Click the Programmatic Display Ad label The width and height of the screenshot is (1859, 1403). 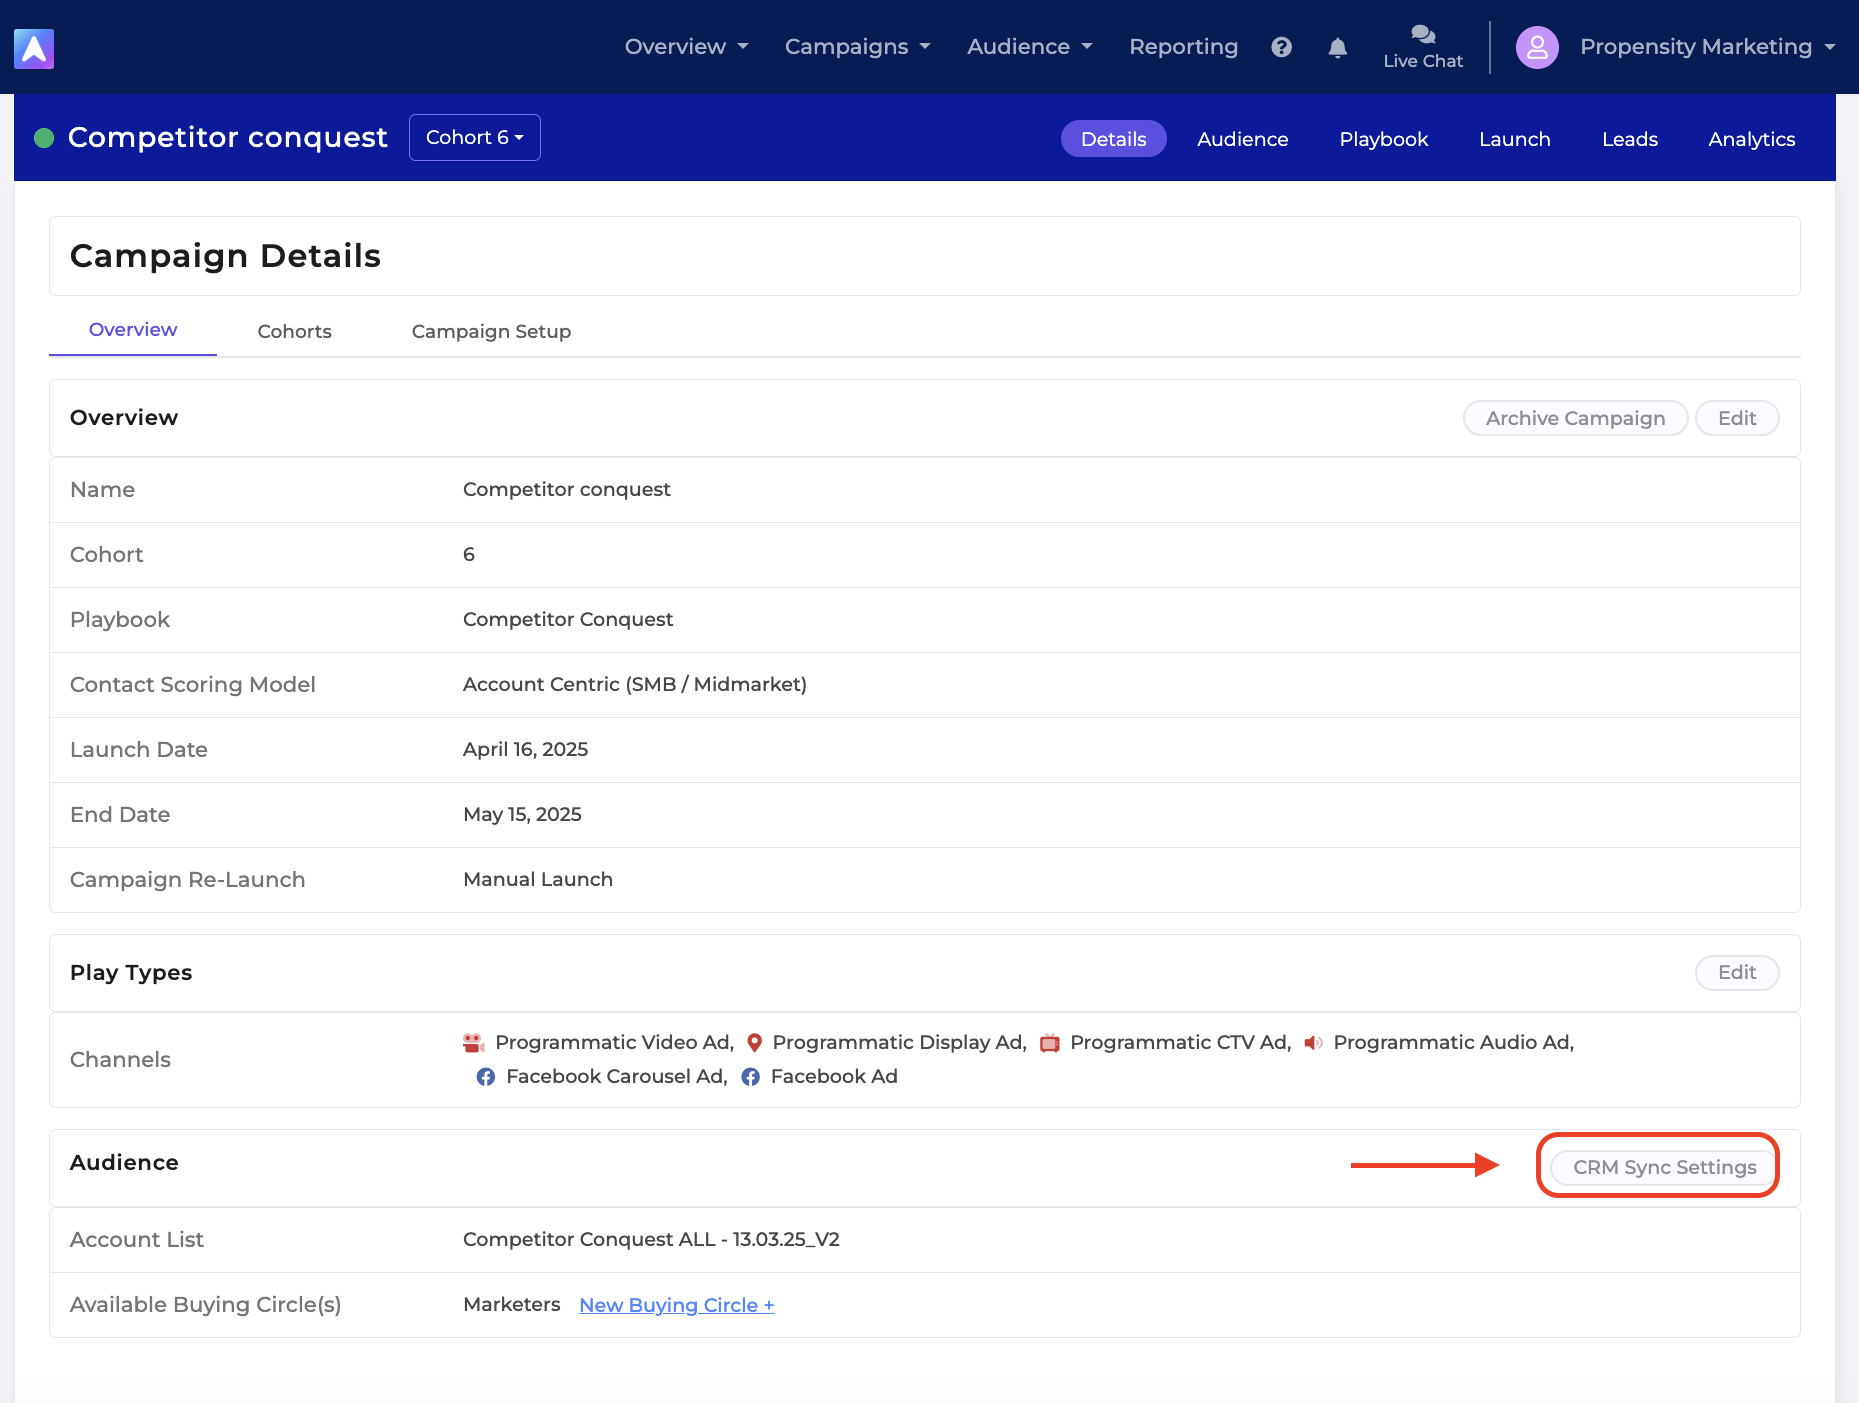click(899, 1043)
